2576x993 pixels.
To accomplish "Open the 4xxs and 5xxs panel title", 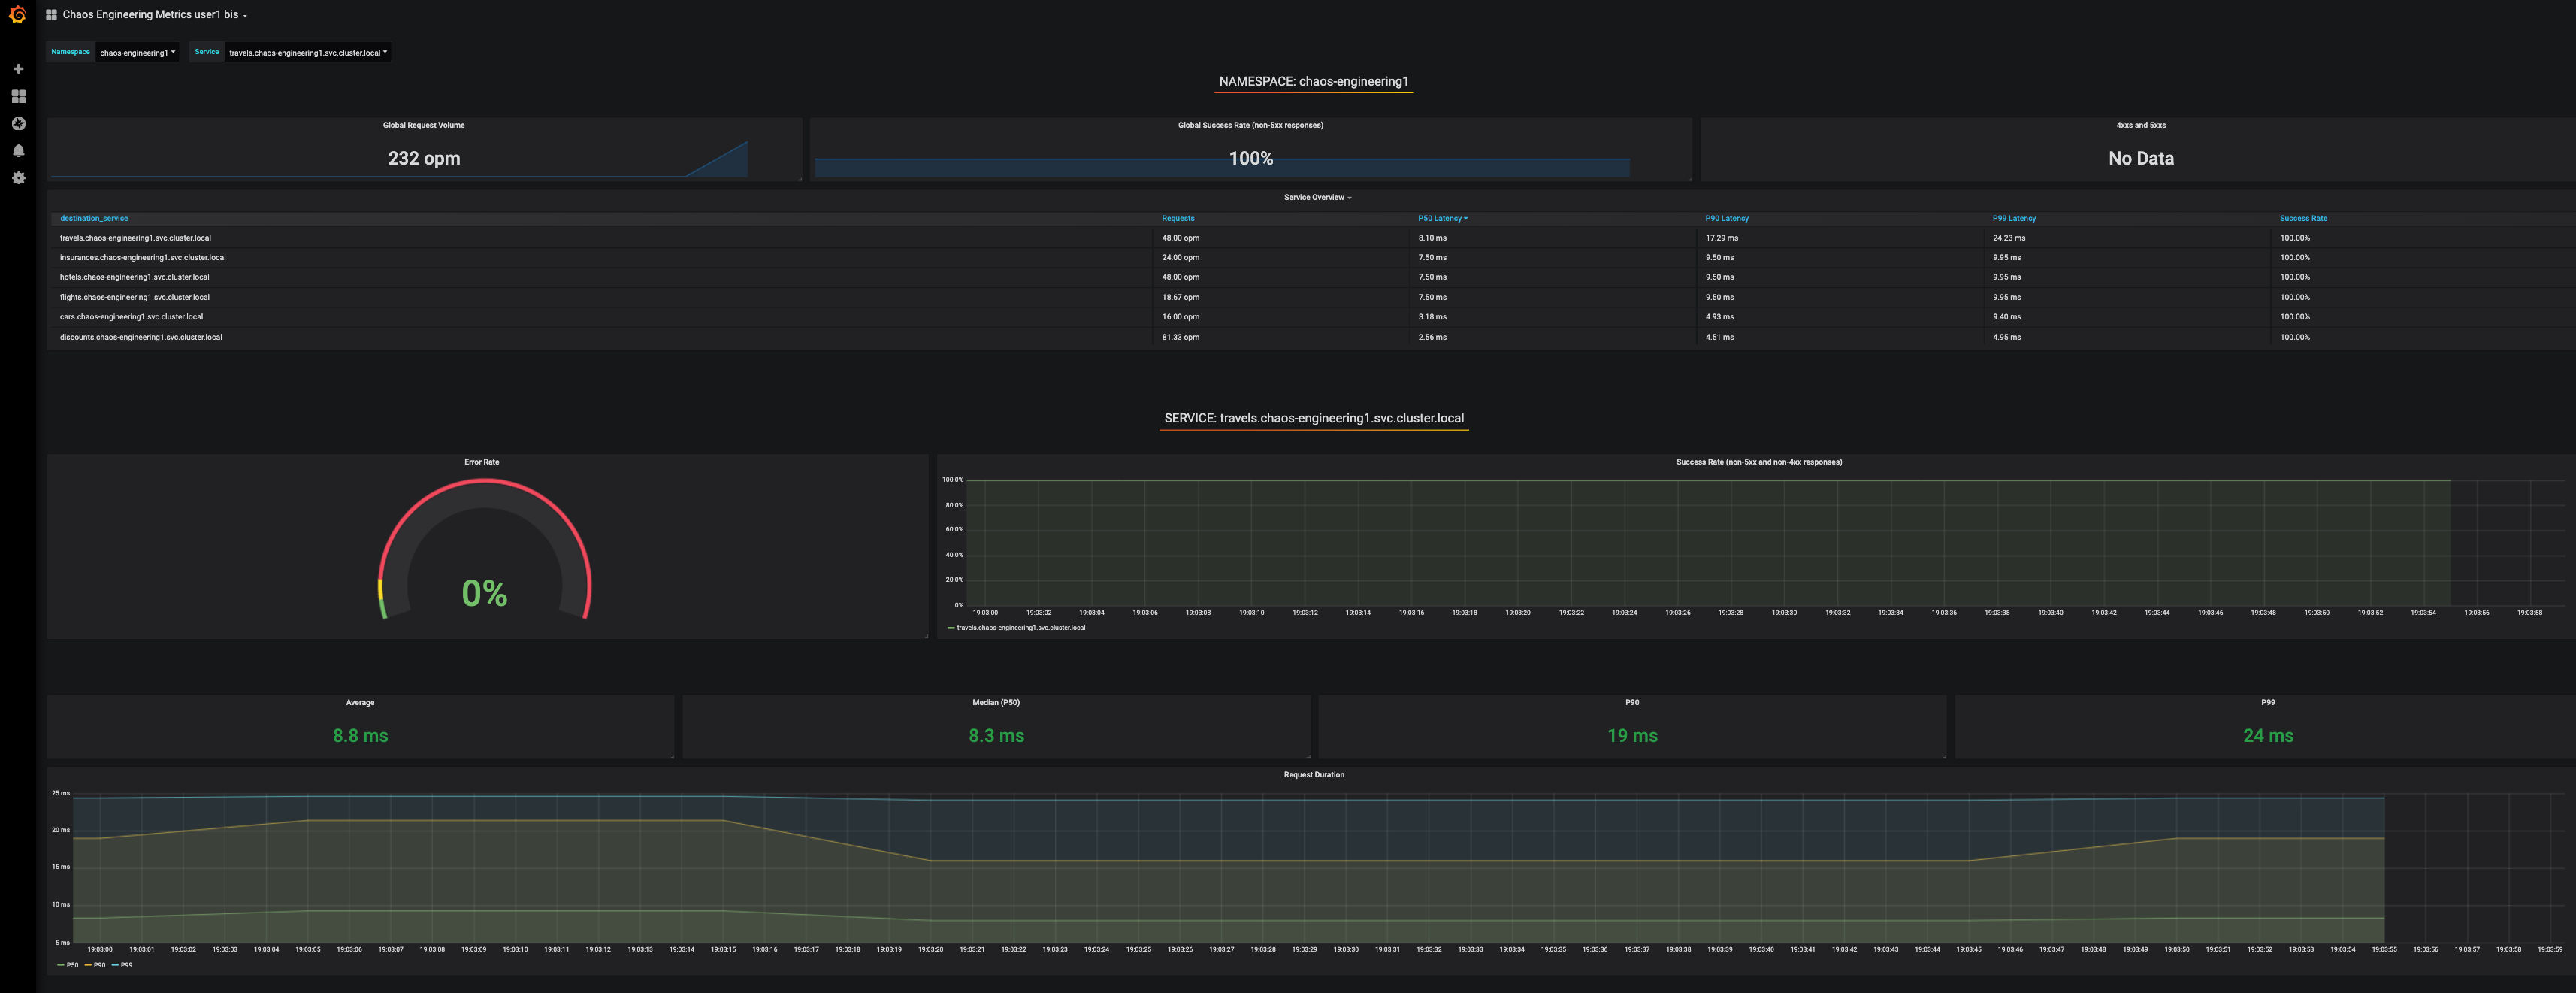I will coord(2140,125).
